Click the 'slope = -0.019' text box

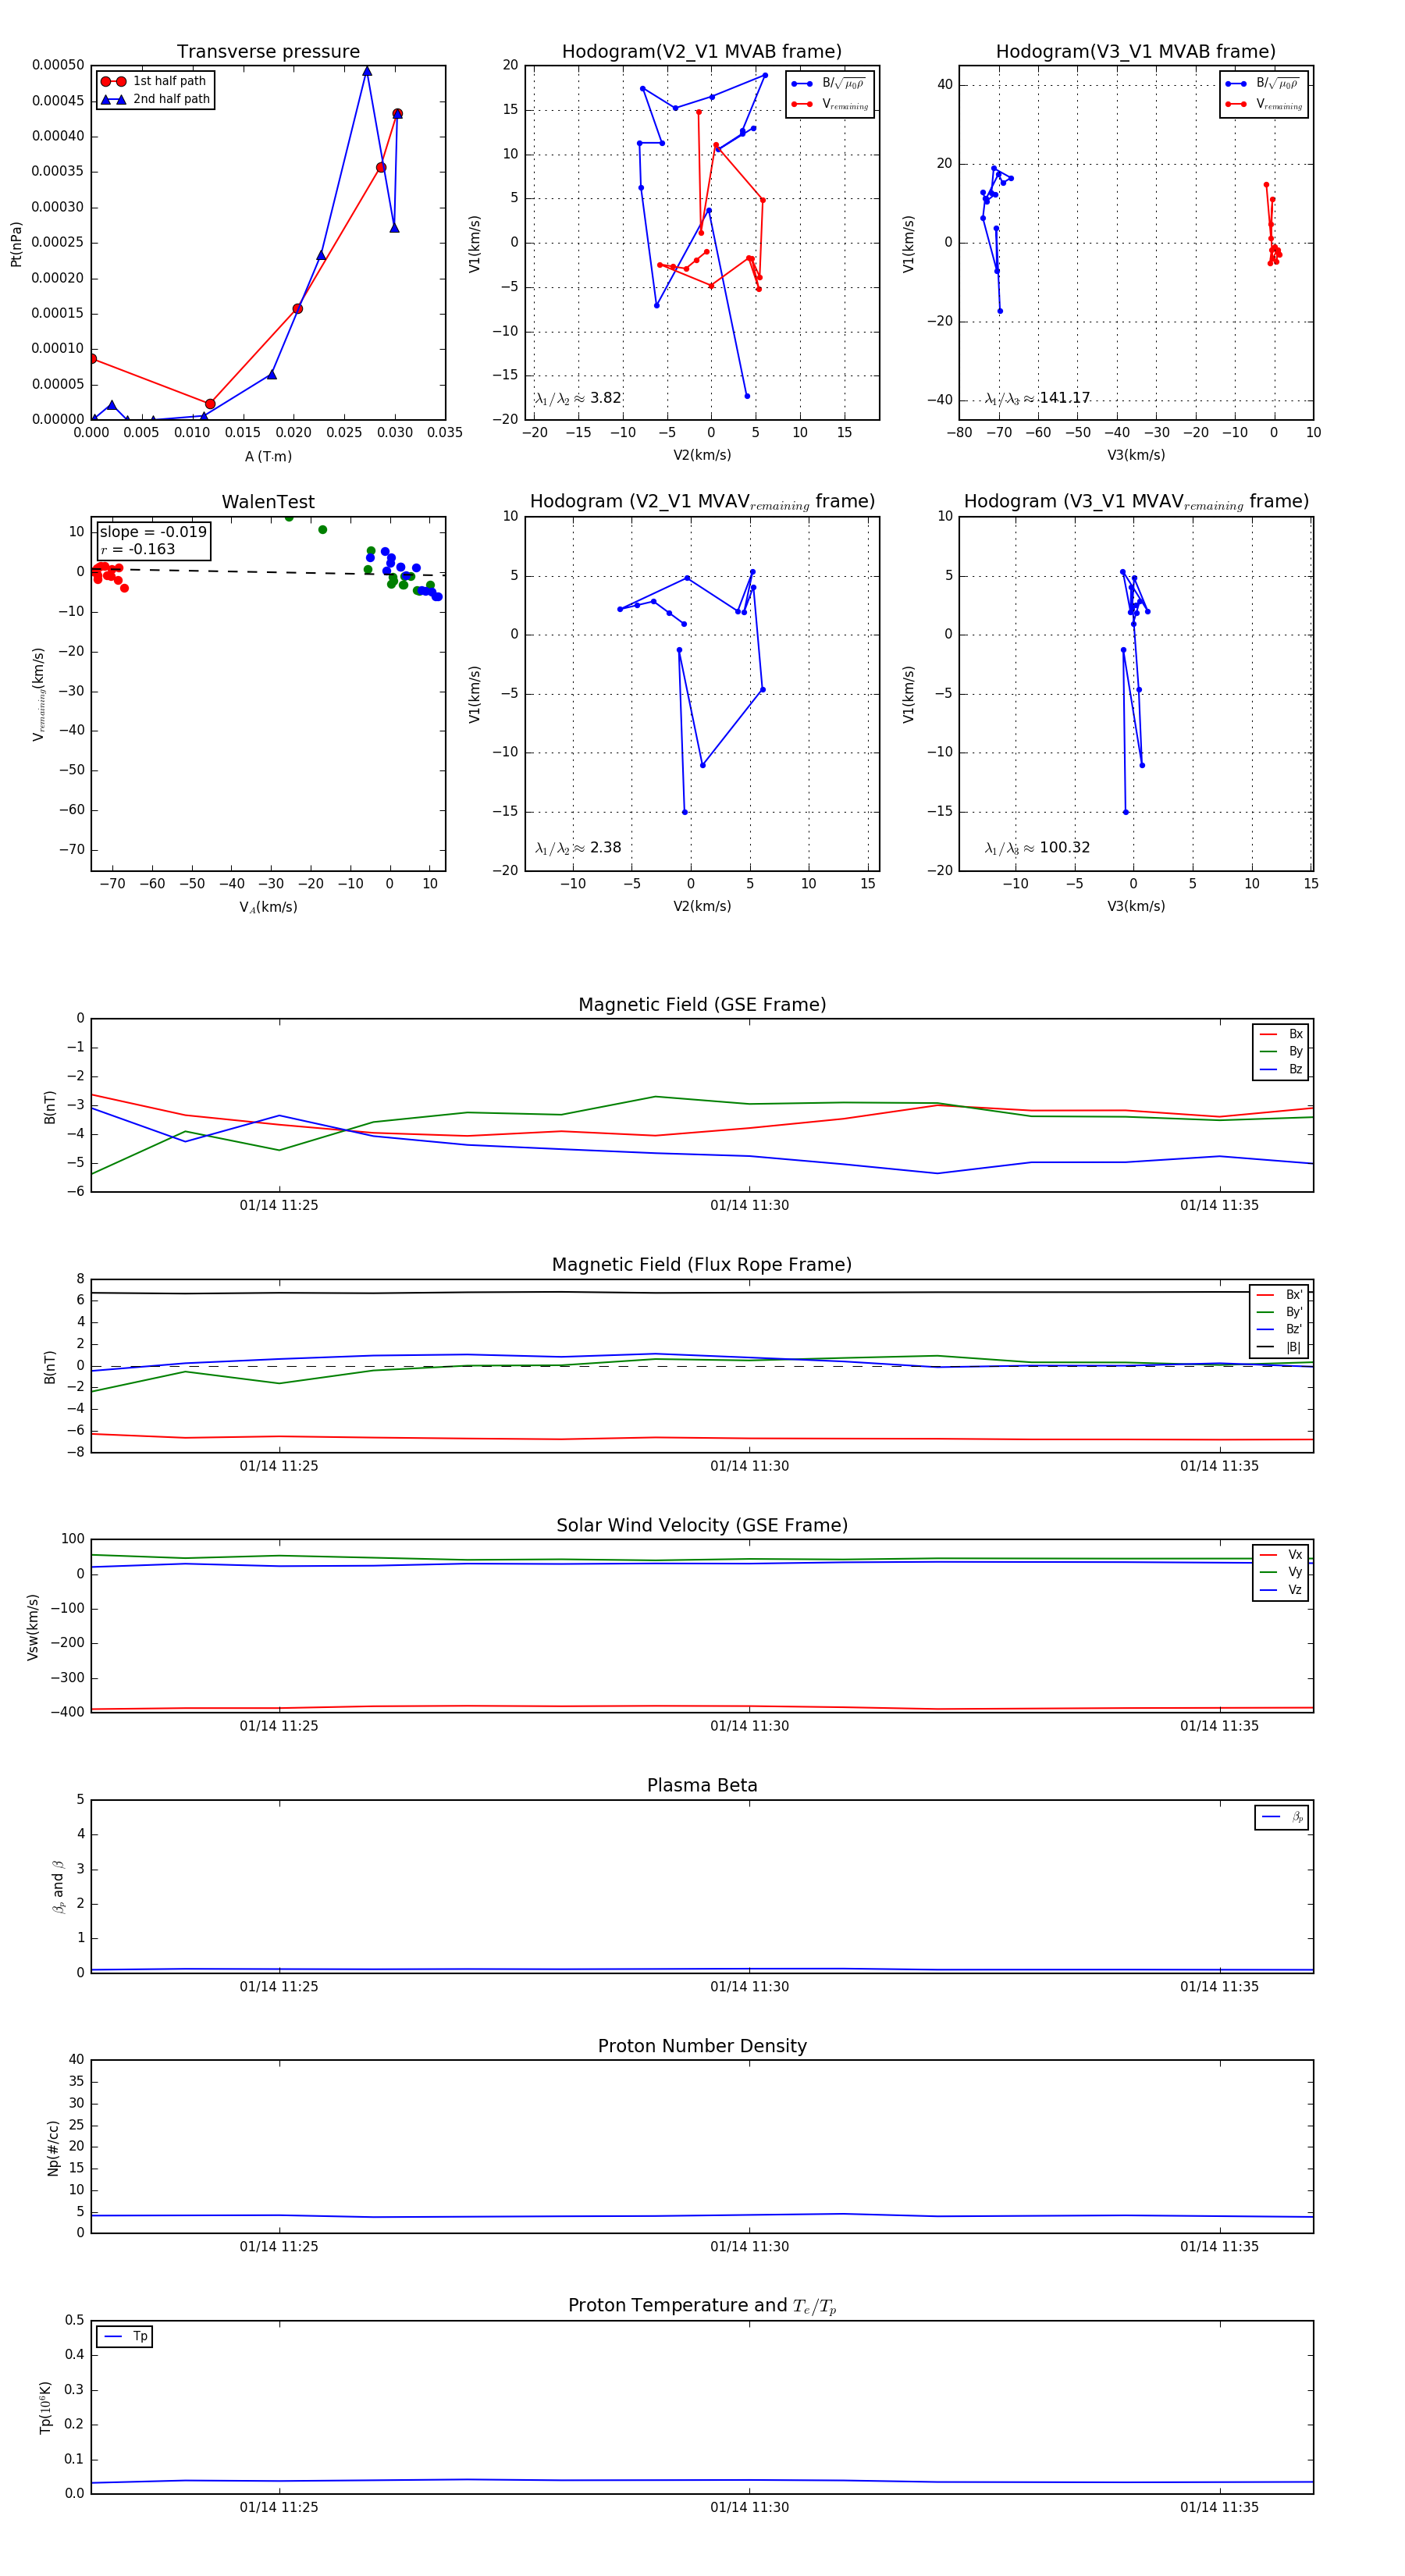click(153, 532)
